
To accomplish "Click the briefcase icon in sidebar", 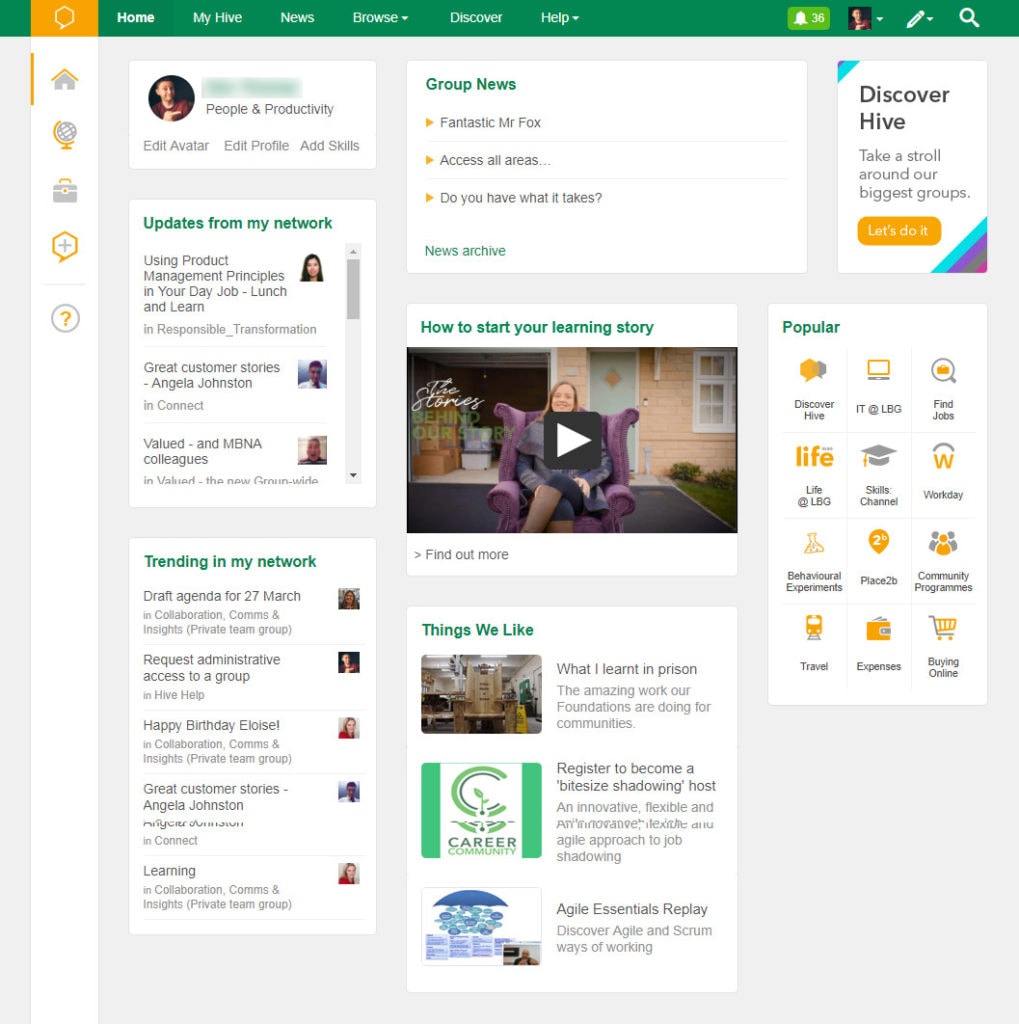I will point(65,191).
